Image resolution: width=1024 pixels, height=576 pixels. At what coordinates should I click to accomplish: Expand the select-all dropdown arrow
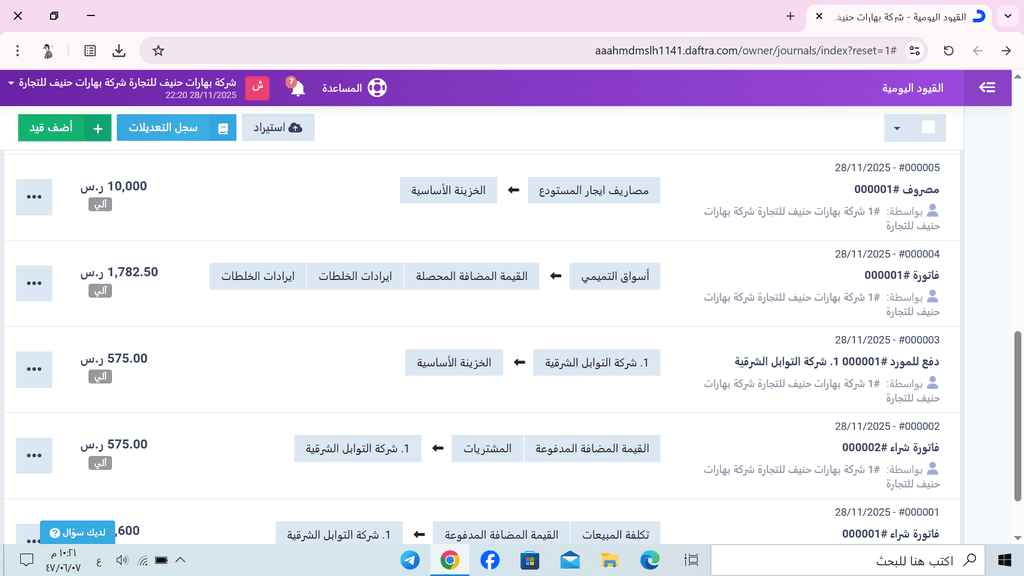point(897,128)
